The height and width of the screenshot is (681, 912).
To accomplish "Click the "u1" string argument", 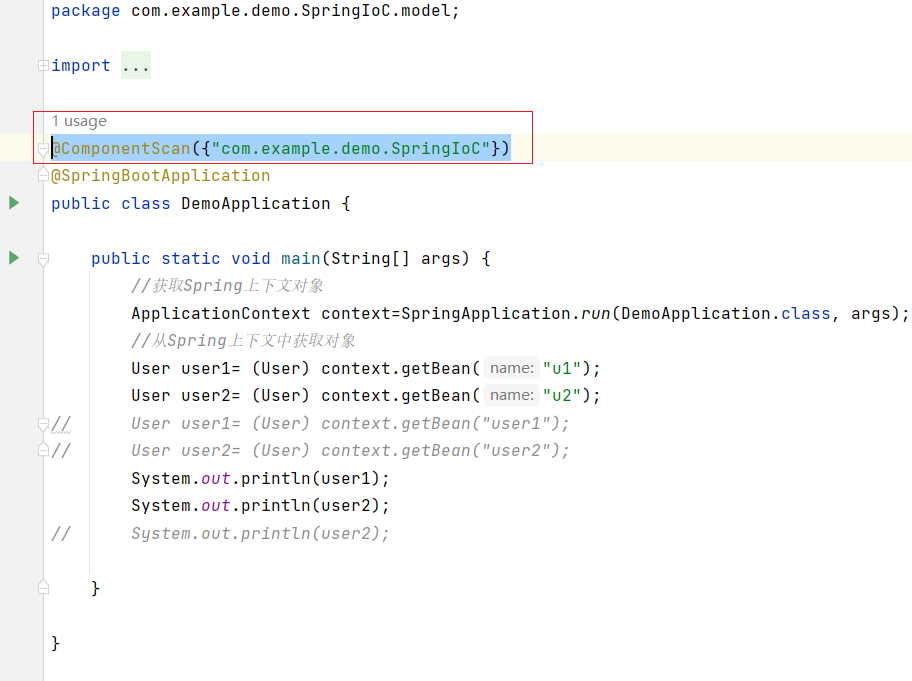I will pyautogui.click(x=562, y=368).
